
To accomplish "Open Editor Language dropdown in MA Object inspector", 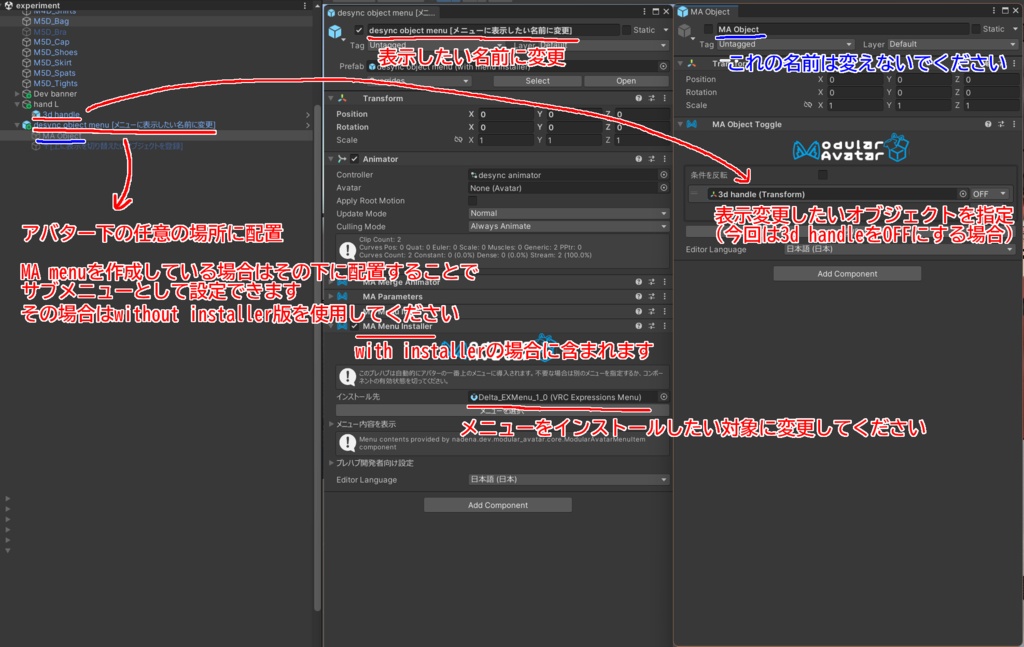I will [899, 249].
